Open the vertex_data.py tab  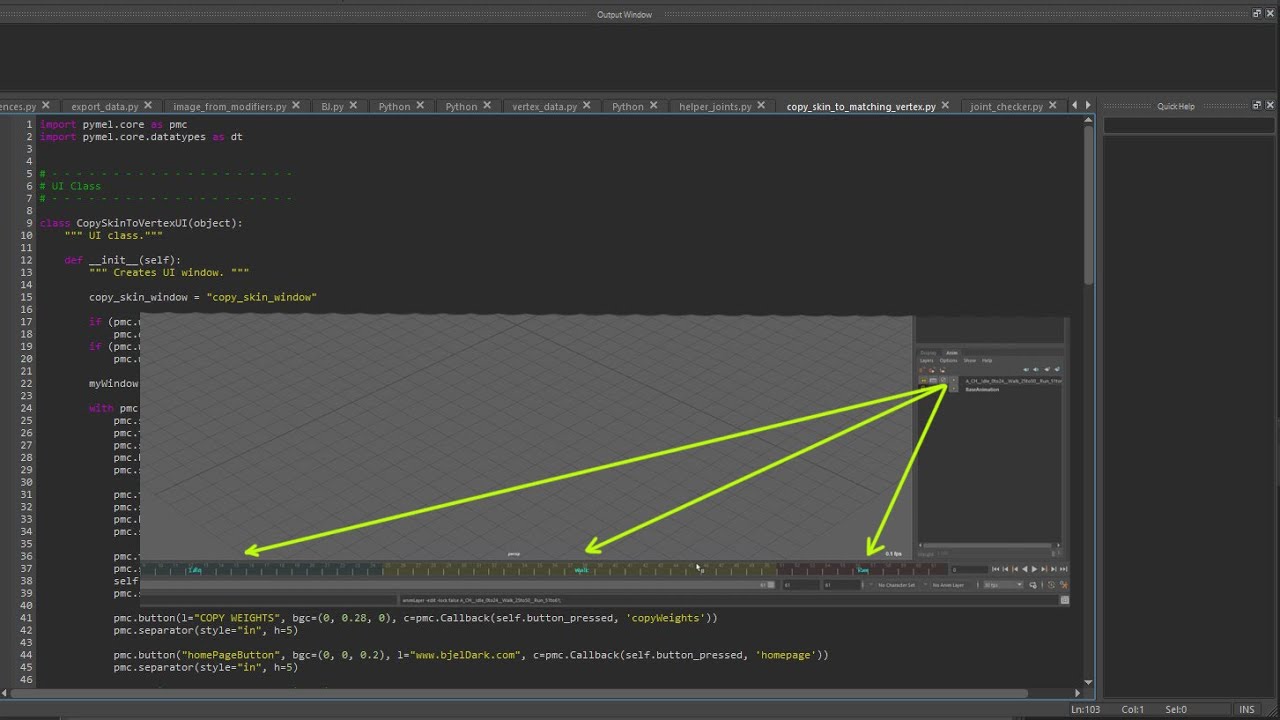pos(544,106)
